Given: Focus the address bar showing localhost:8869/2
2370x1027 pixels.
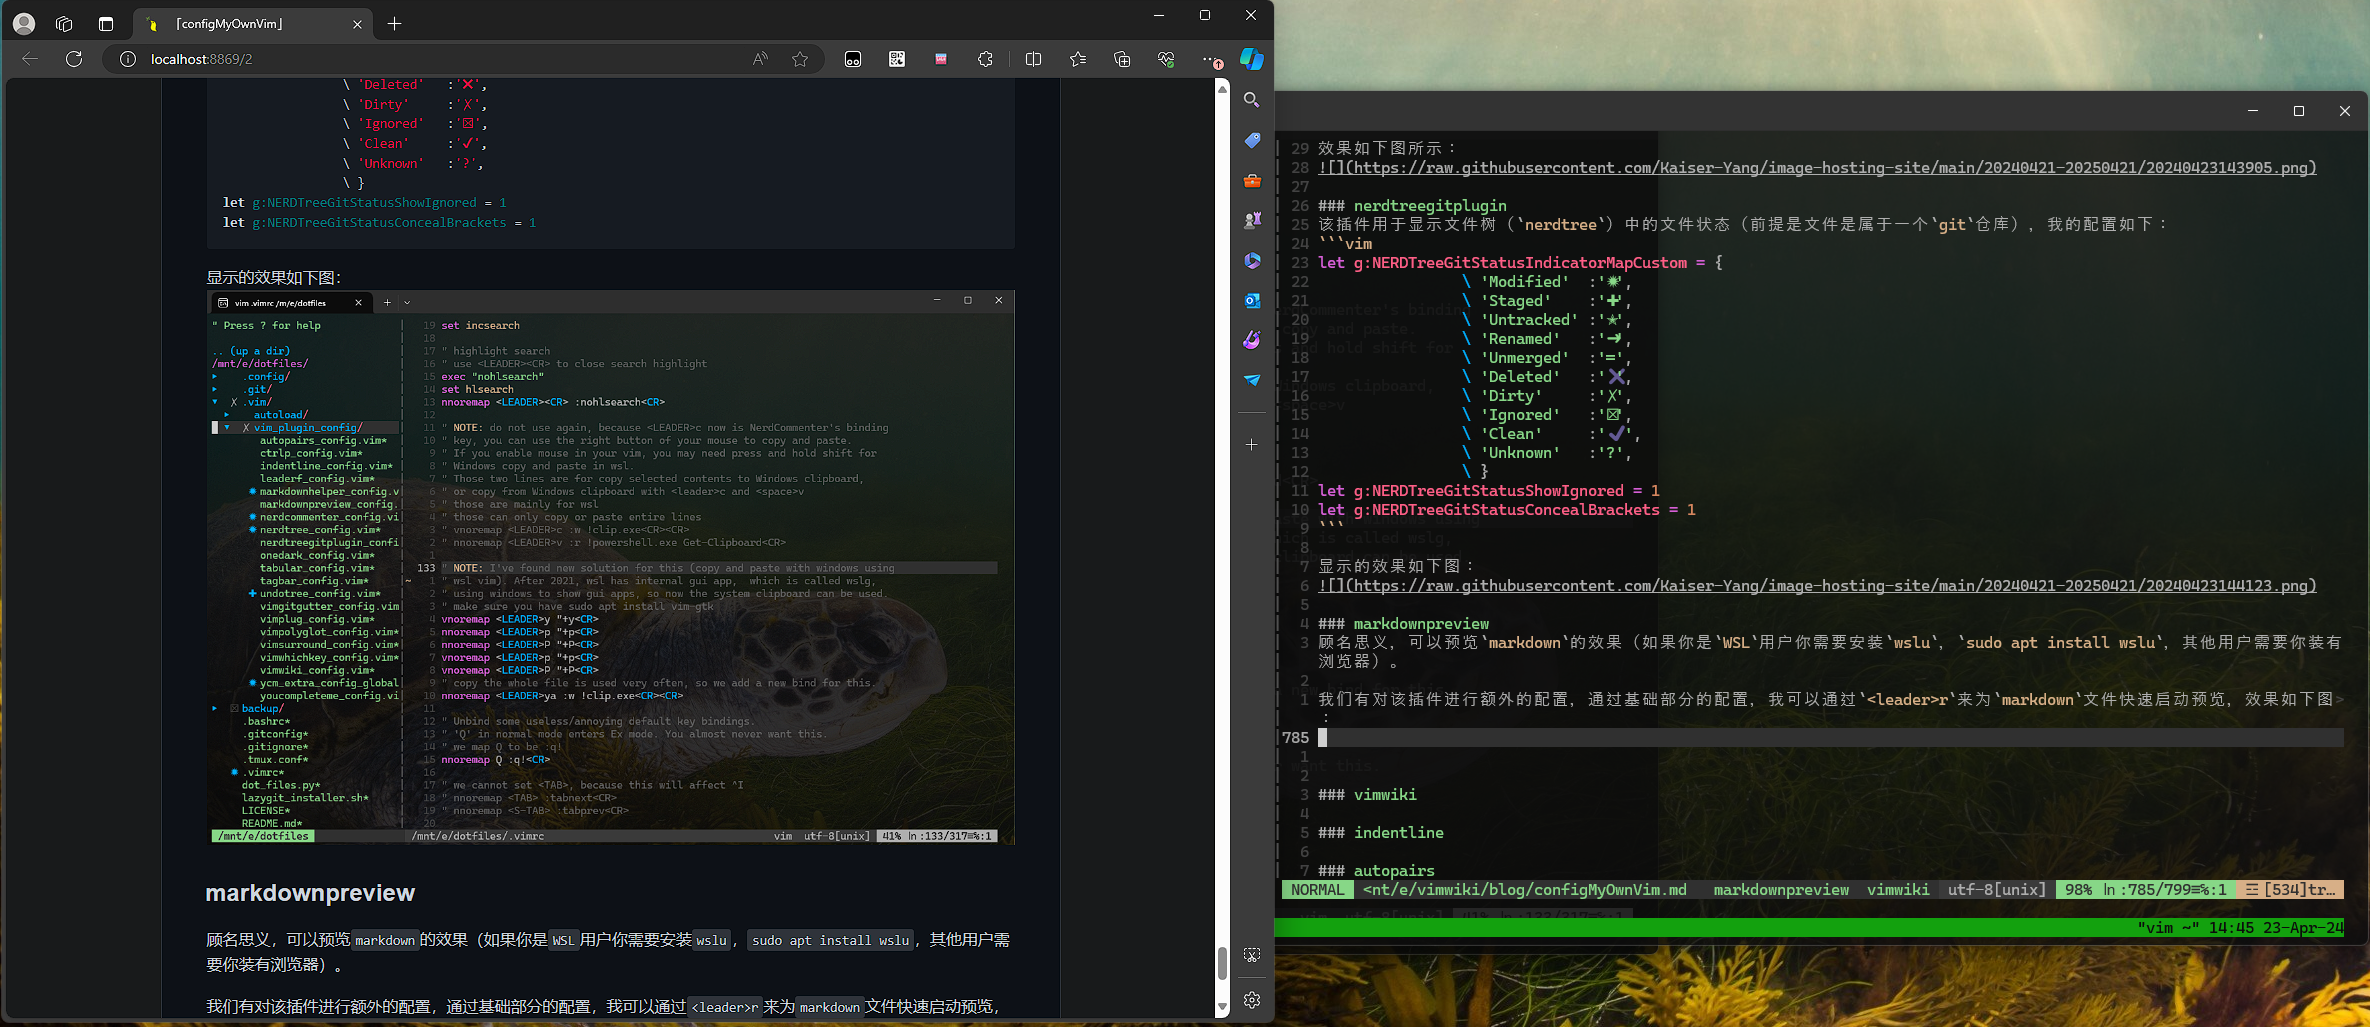Looking at the screenshot, I should coord(440,59).
